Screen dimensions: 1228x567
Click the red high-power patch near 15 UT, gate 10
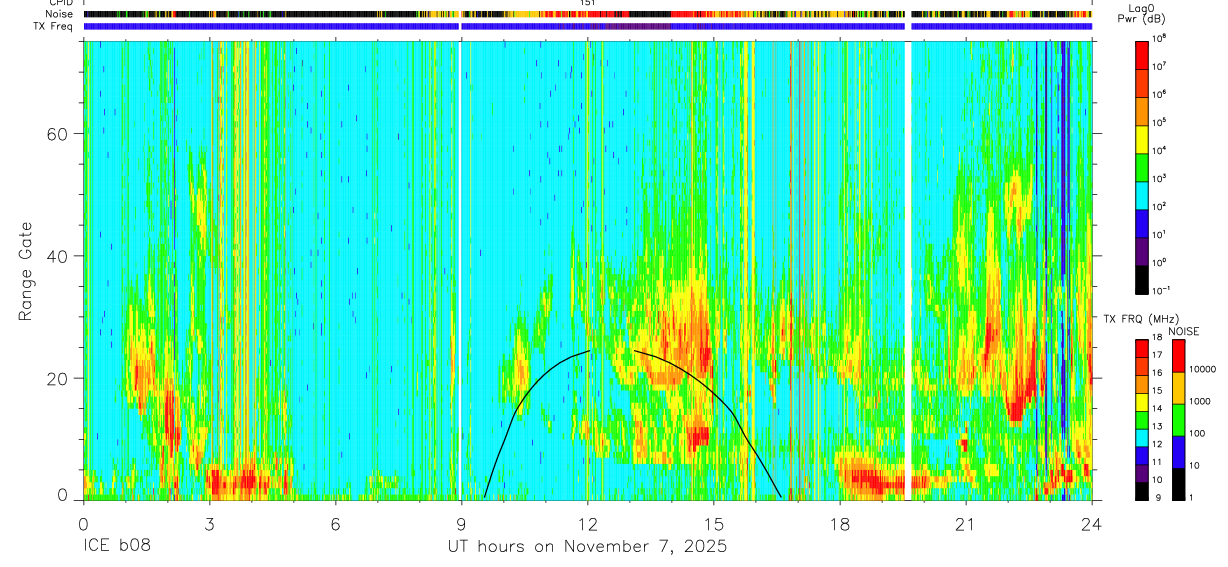(697, 436)
